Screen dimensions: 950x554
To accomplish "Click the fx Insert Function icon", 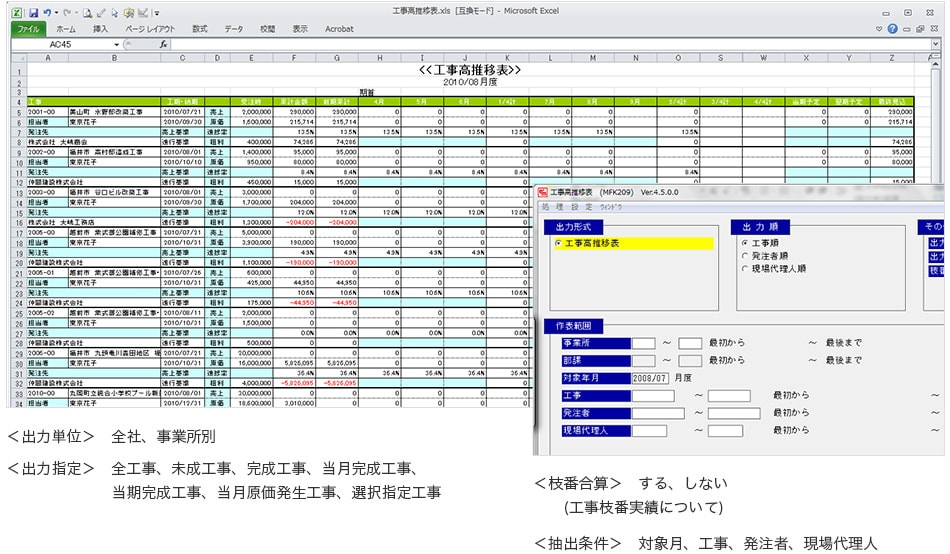I will (164, 44).
